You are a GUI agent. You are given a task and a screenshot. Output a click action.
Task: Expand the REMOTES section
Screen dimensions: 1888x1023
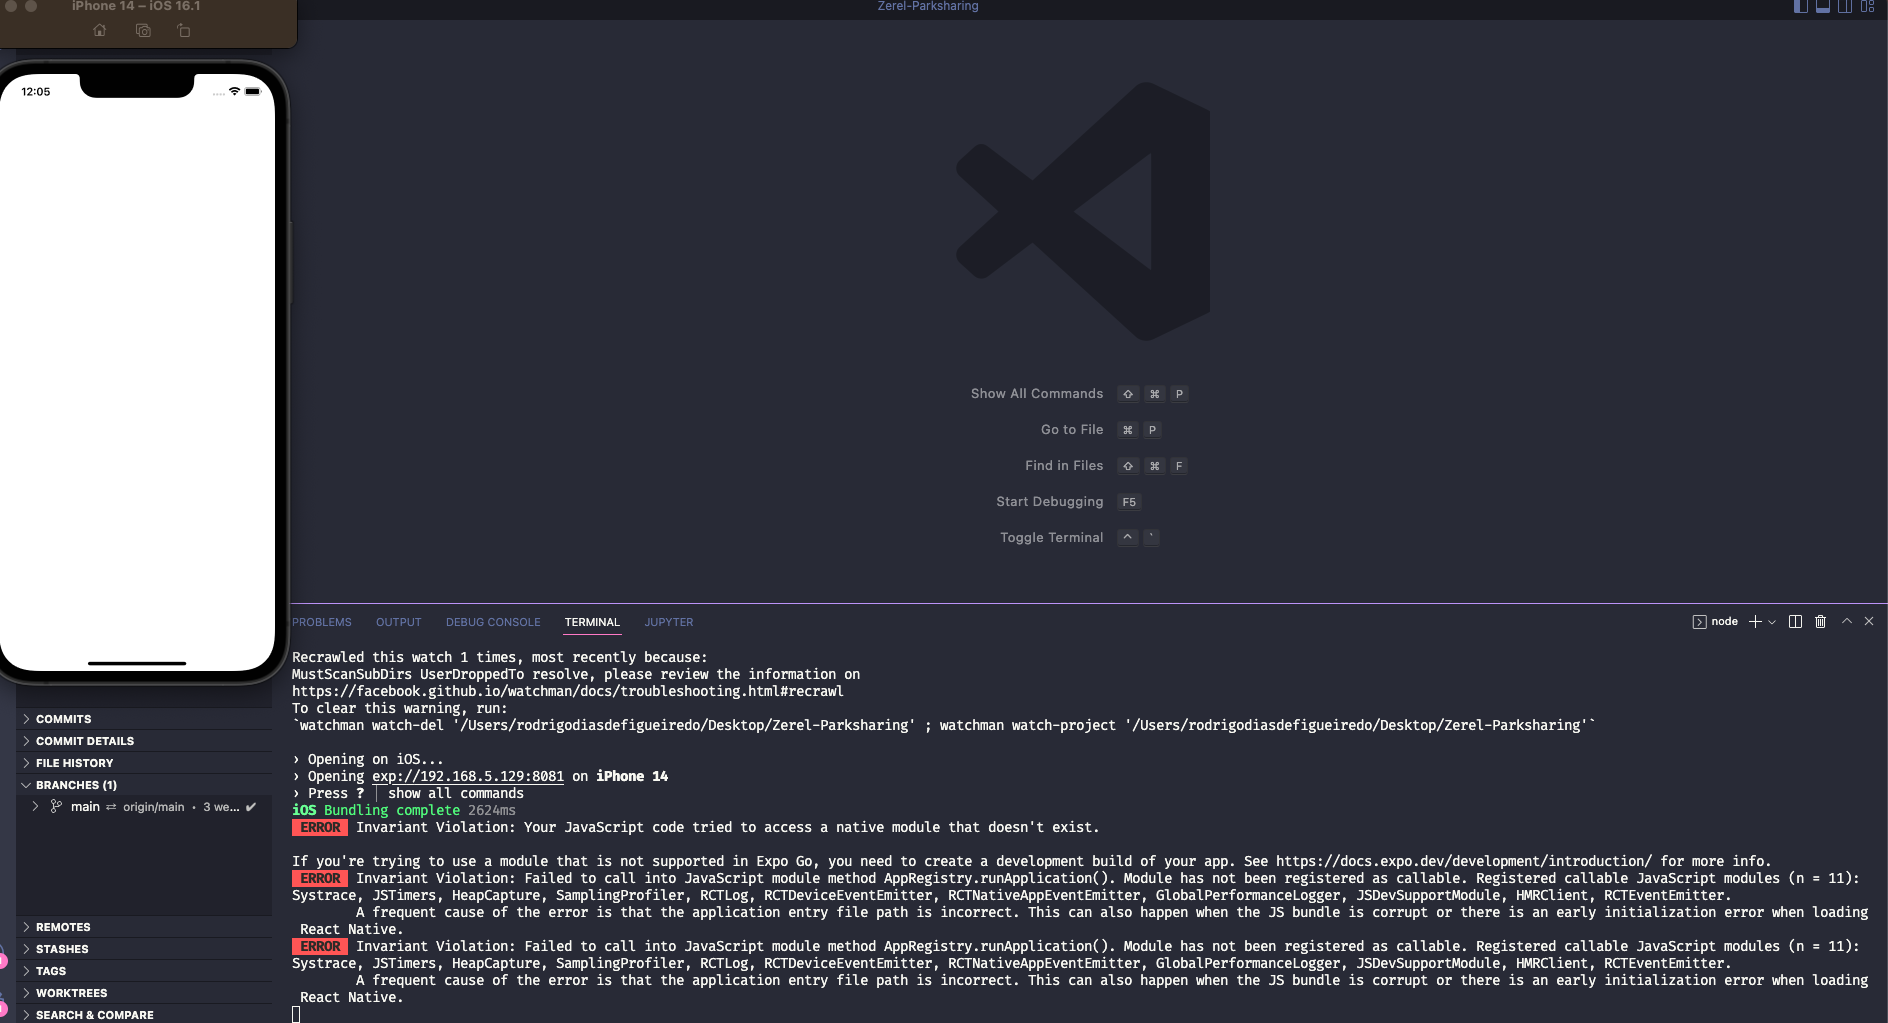tap(64, 927)
